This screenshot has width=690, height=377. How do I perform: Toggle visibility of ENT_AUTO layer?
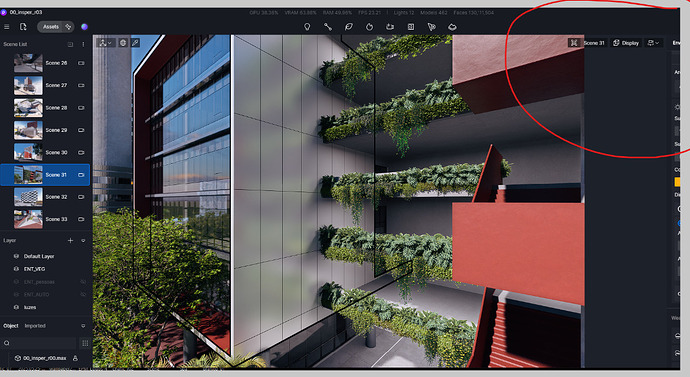(x=83, y=294)
